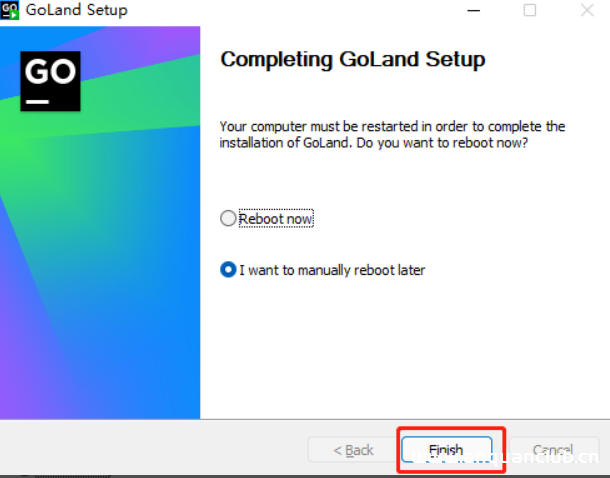Click empty footer area left of Back
This screenshot has width=610, height=478.
click(150, 450)
